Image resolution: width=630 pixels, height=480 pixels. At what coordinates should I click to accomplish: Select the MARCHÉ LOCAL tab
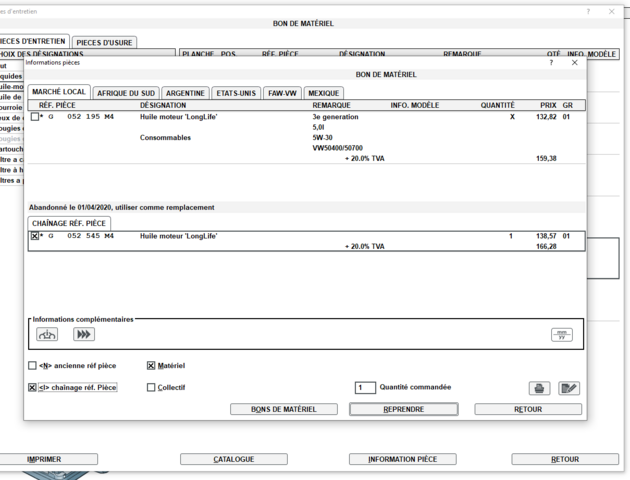(59, 92)
